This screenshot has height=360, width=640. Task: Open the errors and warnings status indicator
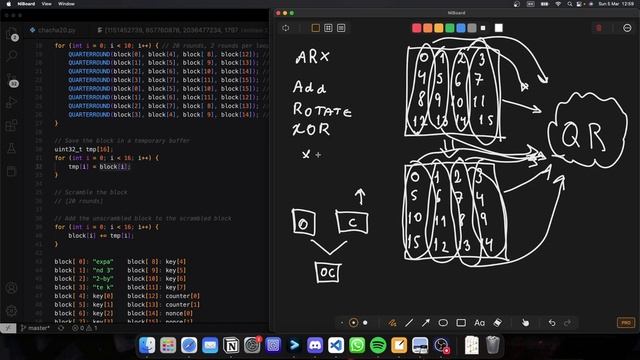coord(84,328)
